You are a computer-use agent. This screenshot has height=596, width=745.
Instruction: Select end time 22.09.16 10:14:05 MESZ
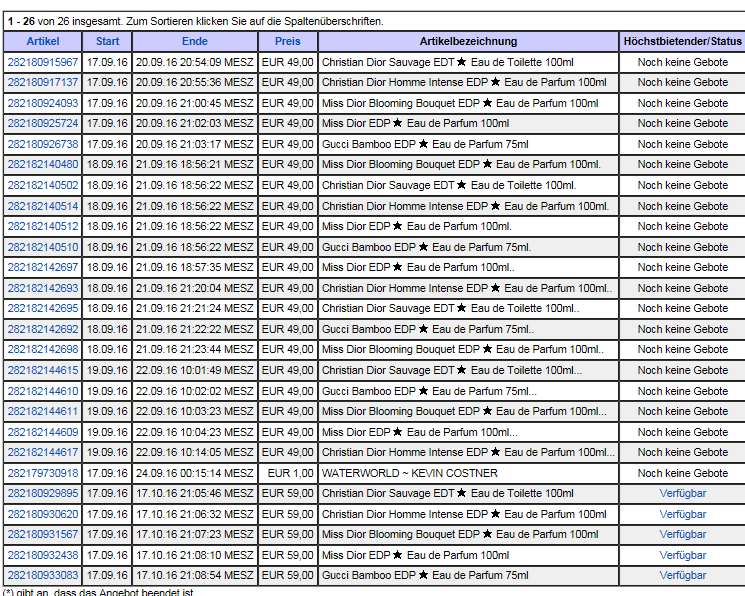pos(195,452)
